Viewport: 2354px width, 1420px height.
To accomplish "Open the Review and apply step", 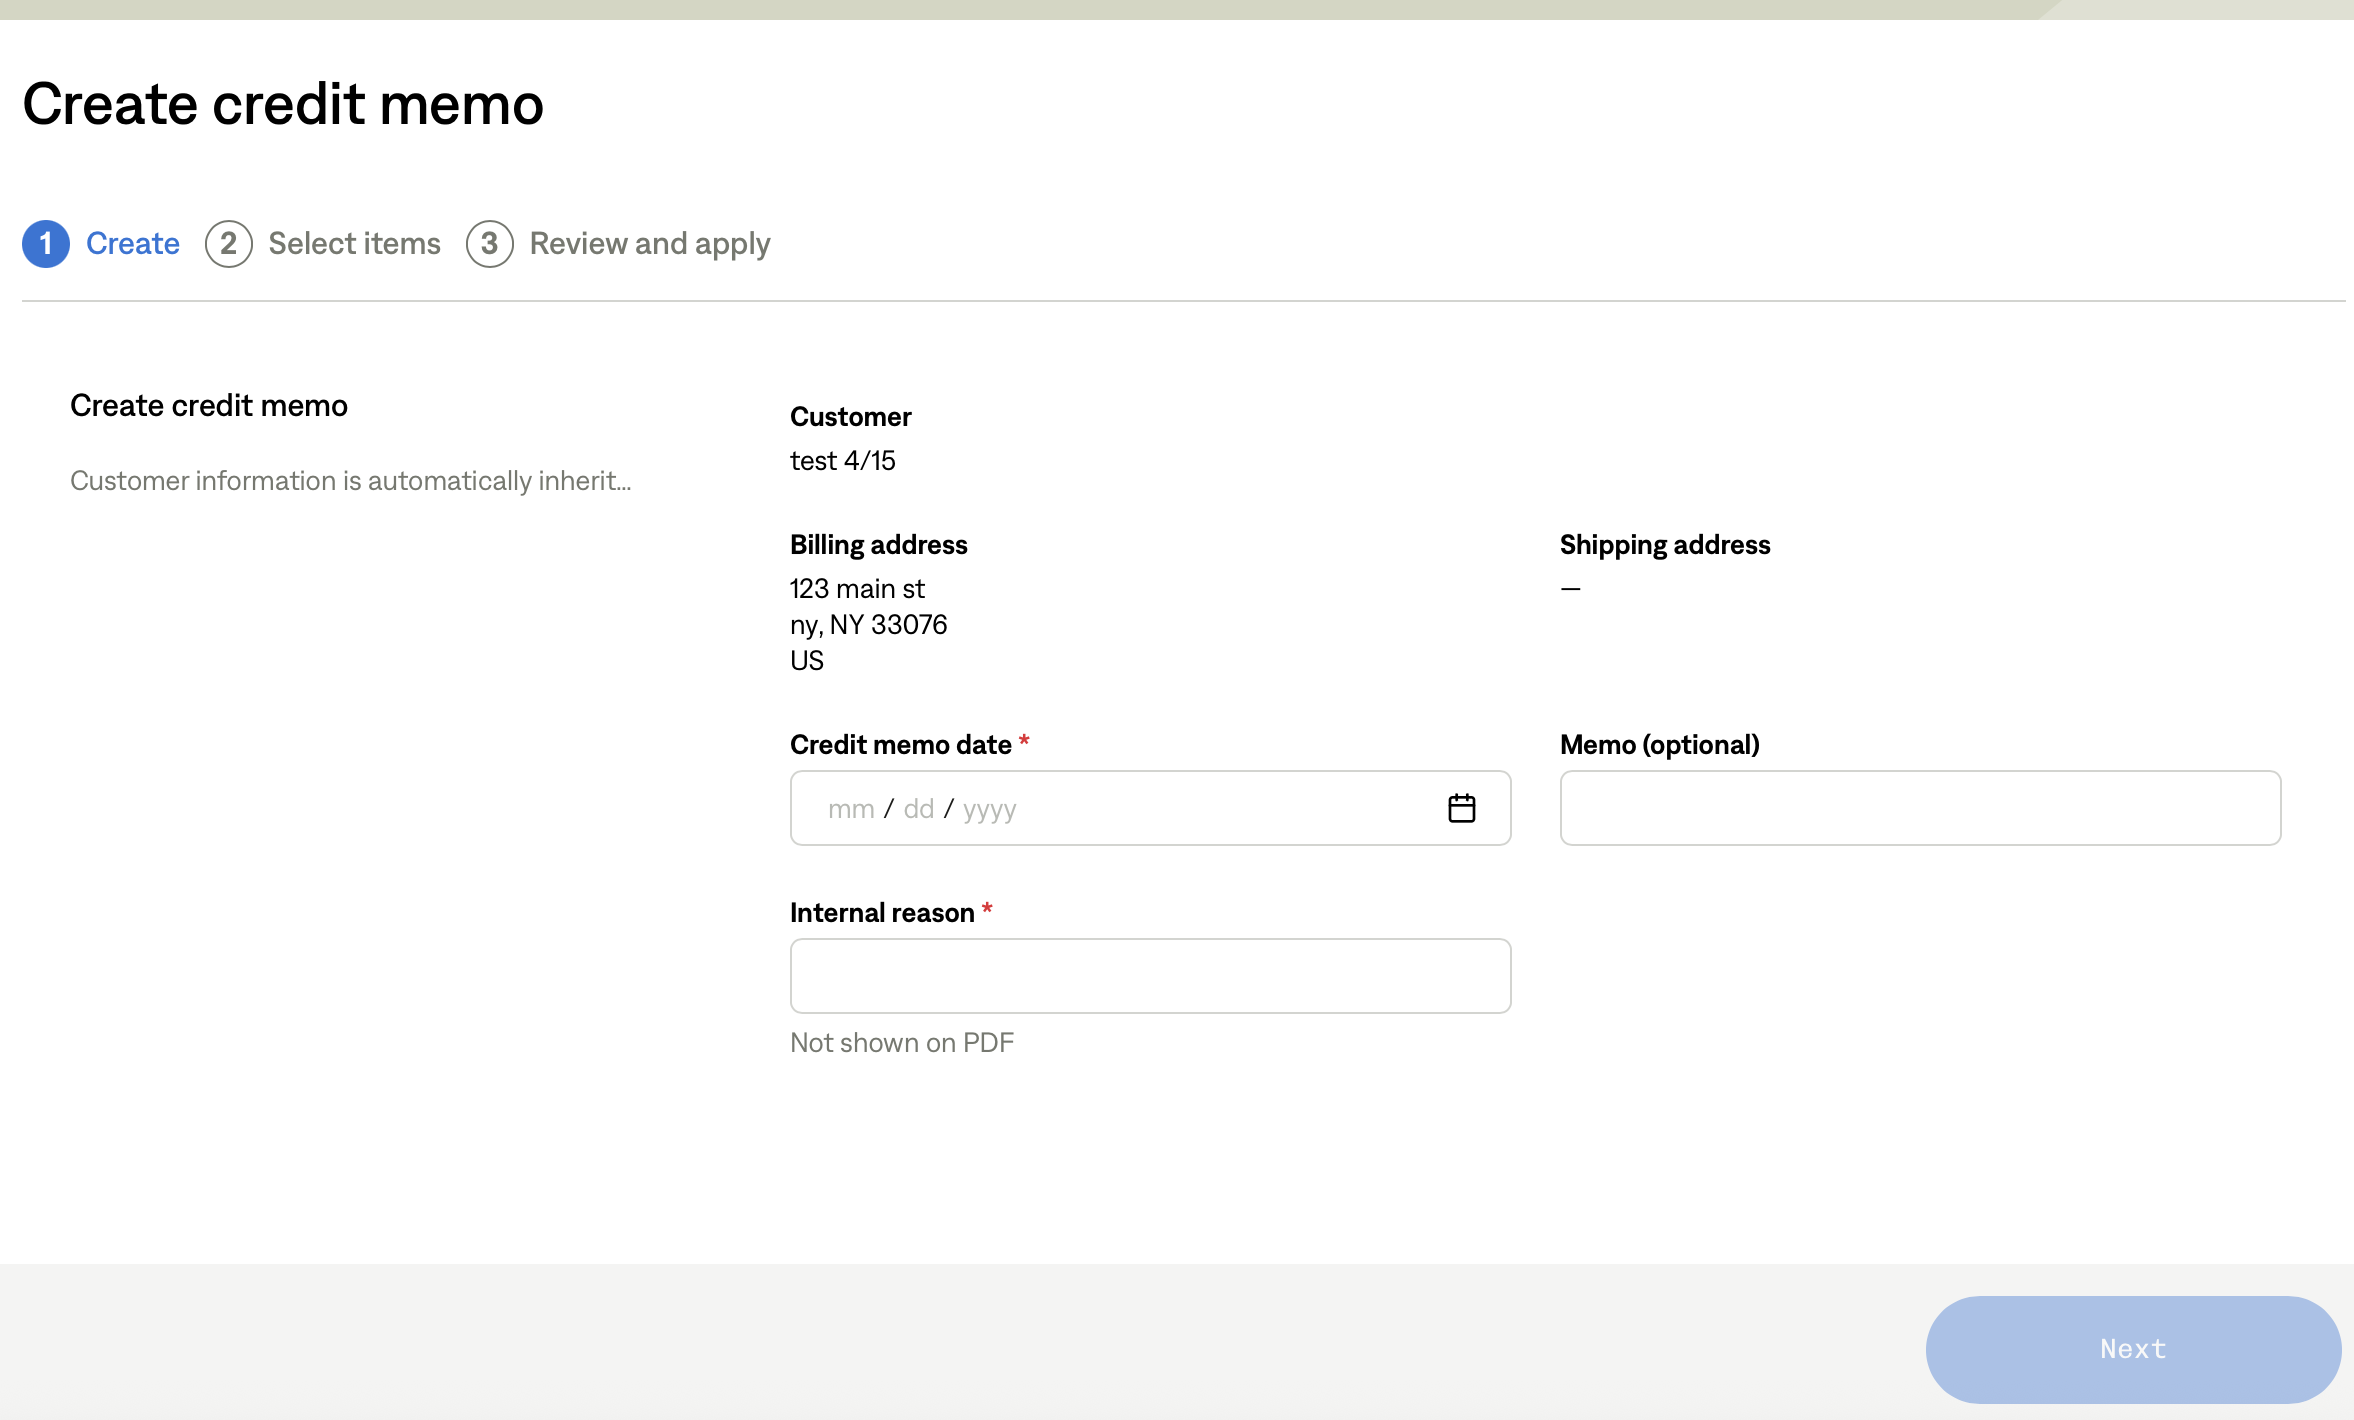I will (x=649, y=244).
